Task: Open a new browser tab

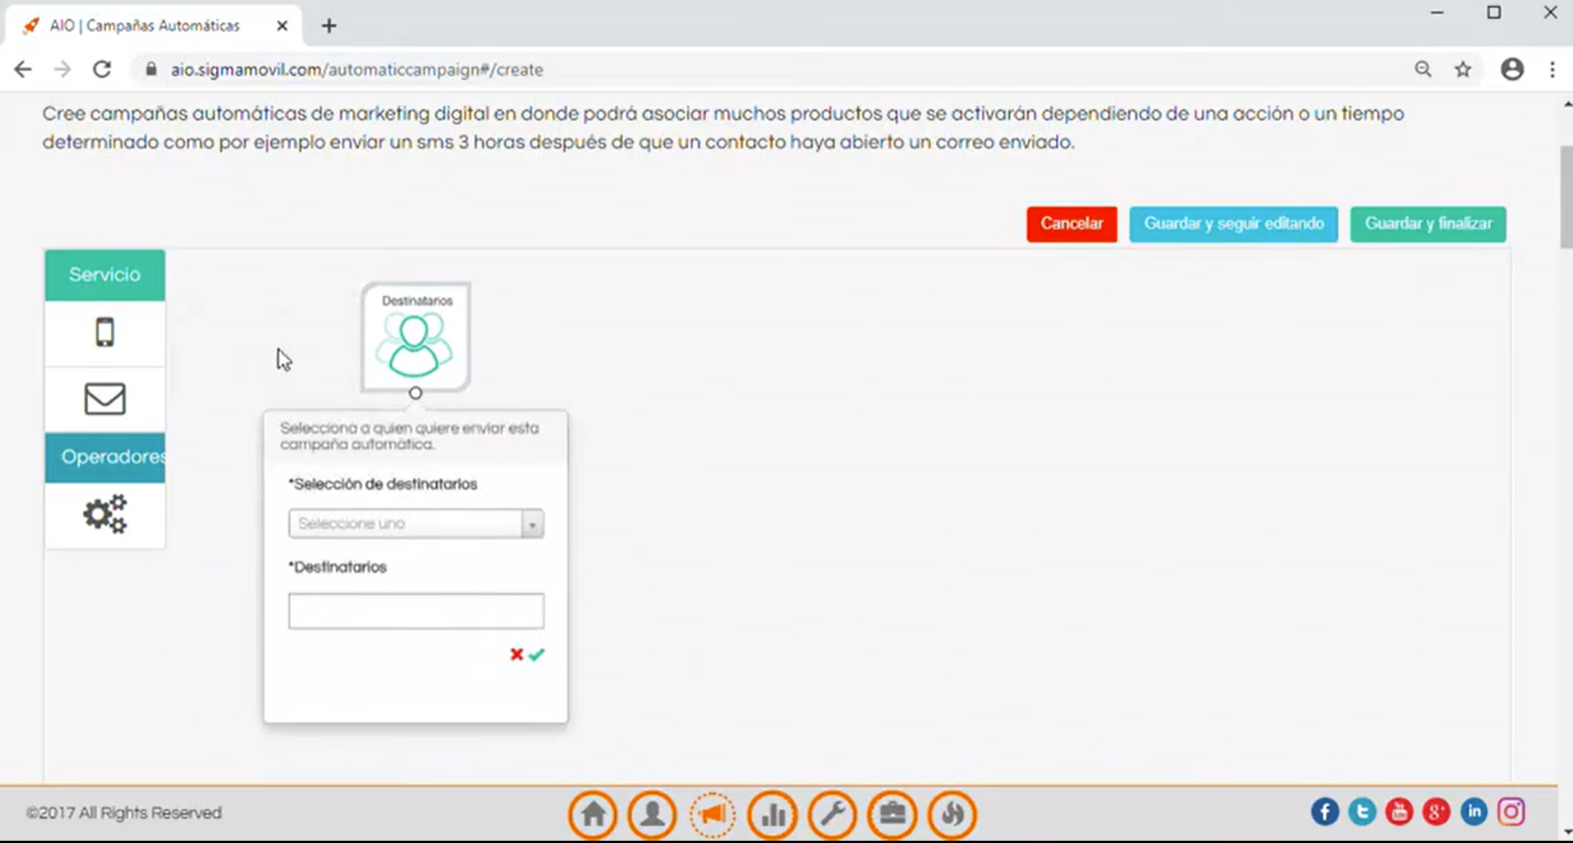Action: tap(329, 26)
